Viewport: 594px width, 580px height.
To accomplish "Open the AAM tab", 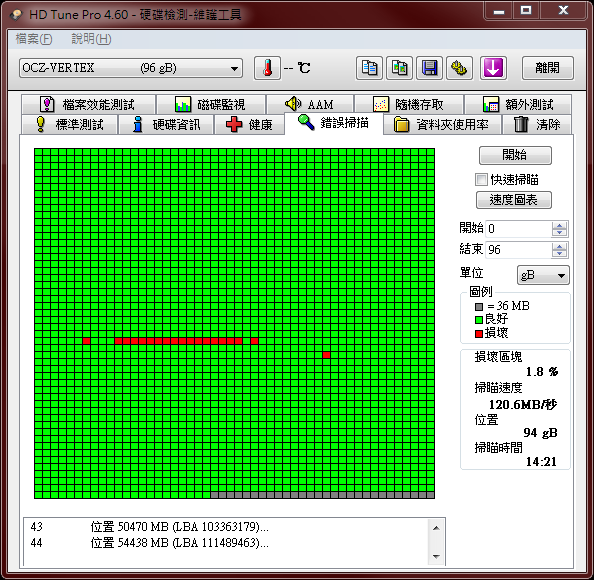I will (310, 104).
